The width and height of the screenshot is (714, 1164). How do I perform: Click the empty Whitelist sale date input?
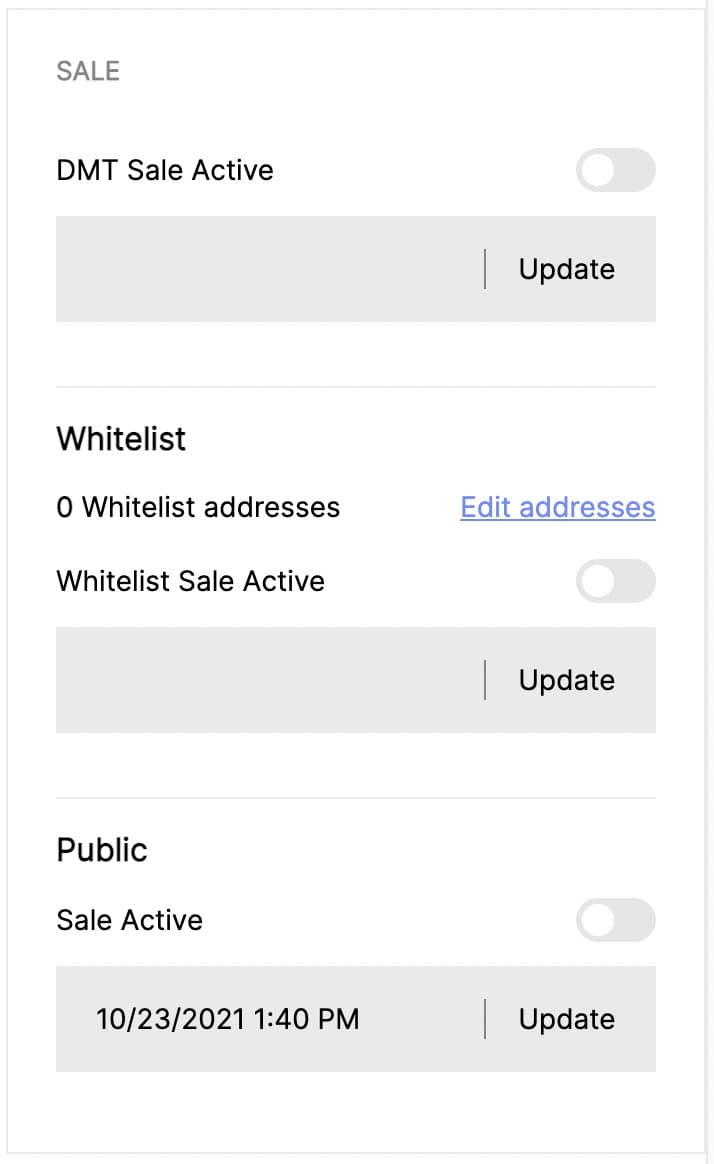click(x=270, y=680)
